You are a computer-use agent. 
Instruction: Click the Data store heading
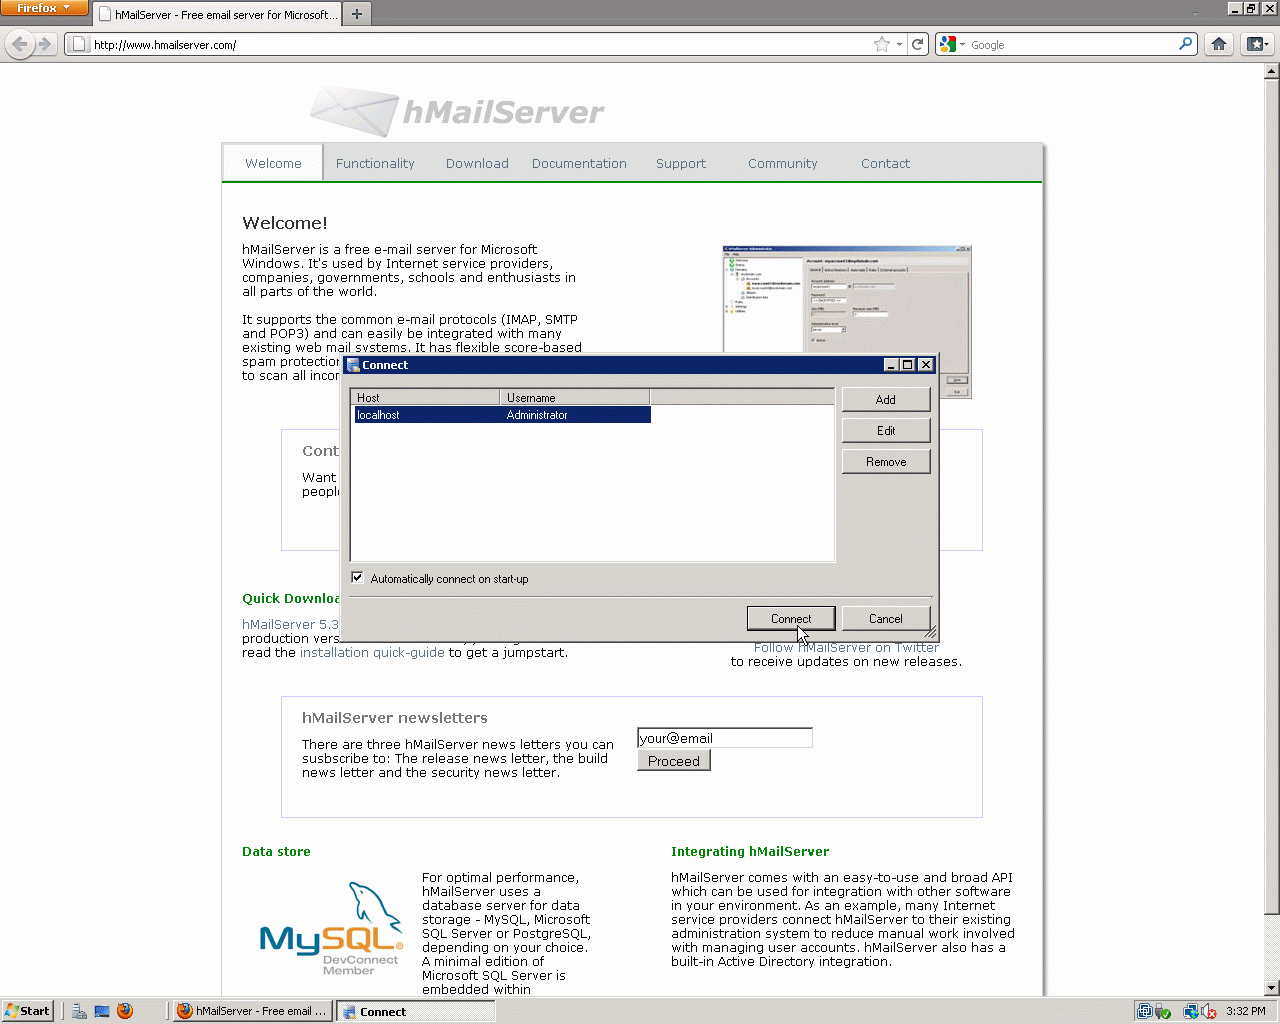pos(276,851)
